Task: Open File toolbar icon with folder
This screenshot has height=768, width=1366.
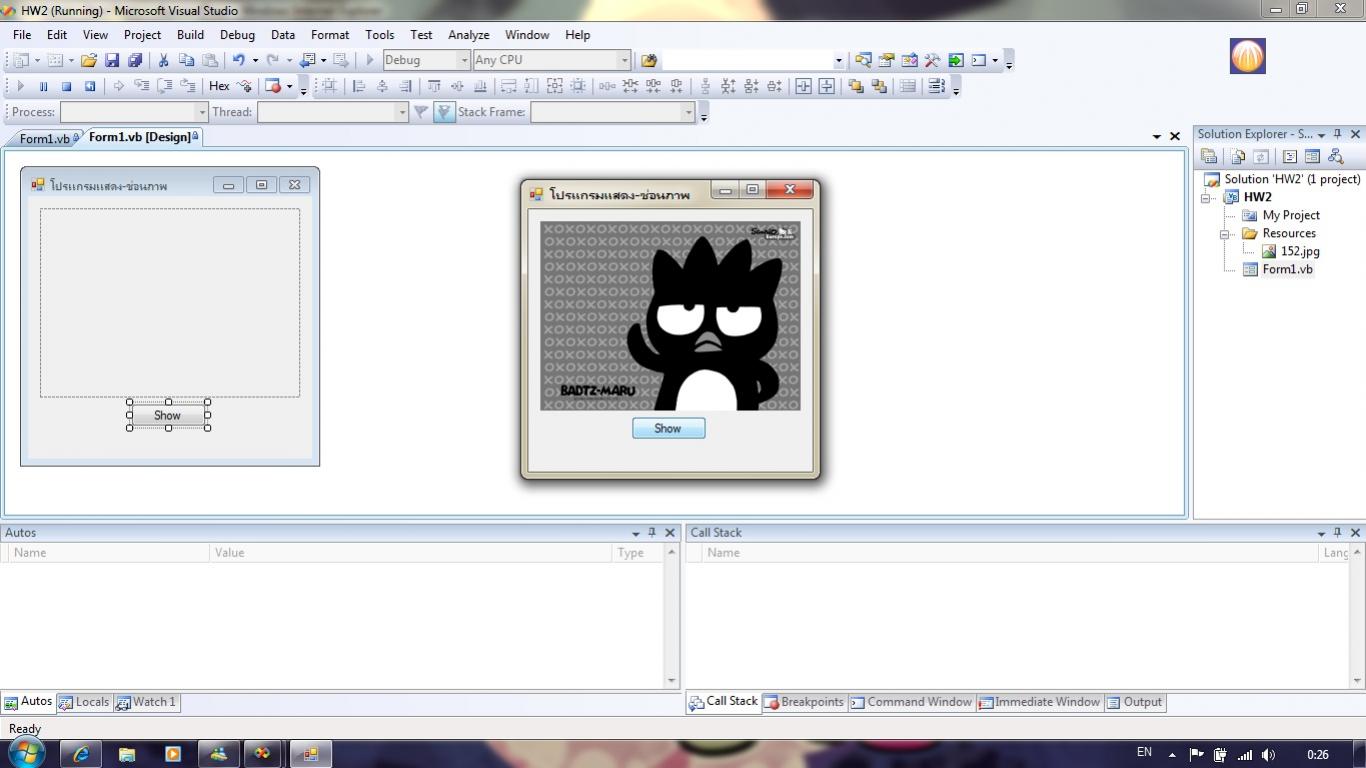Action: (88, 60)
